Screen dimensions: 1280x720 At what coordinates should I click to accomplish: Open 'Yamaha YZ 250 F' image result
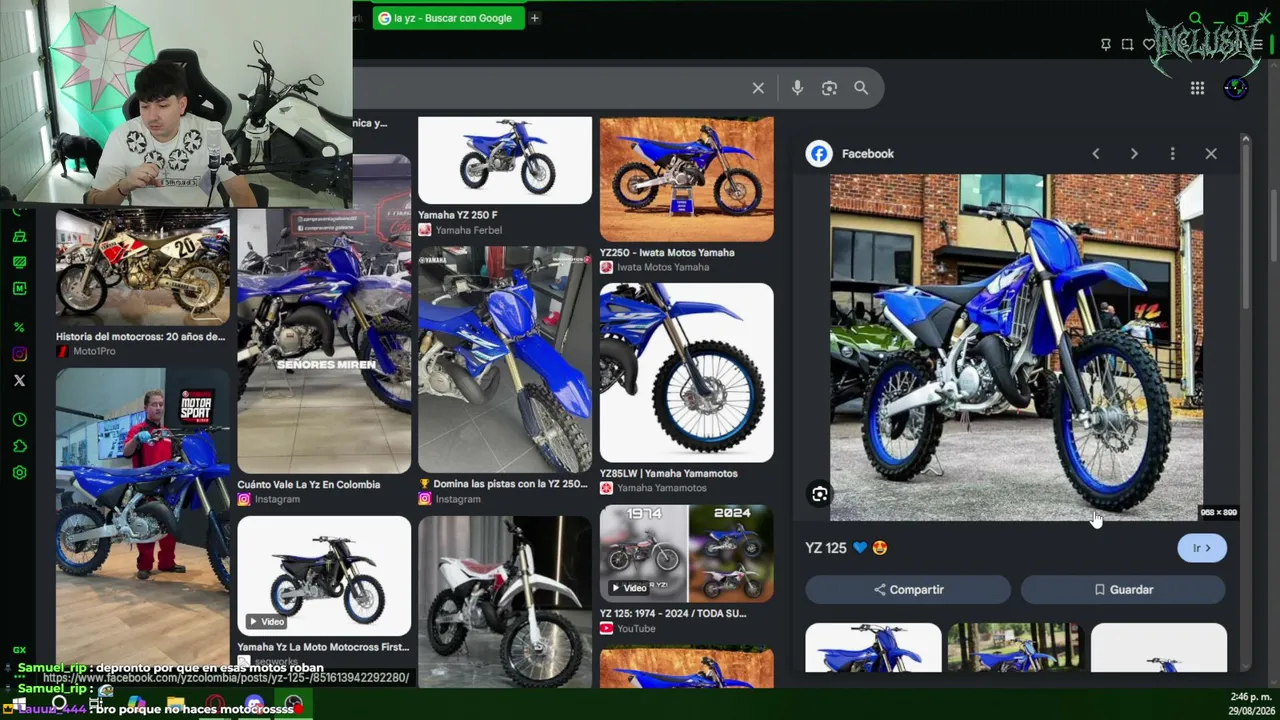click(505, 161)
